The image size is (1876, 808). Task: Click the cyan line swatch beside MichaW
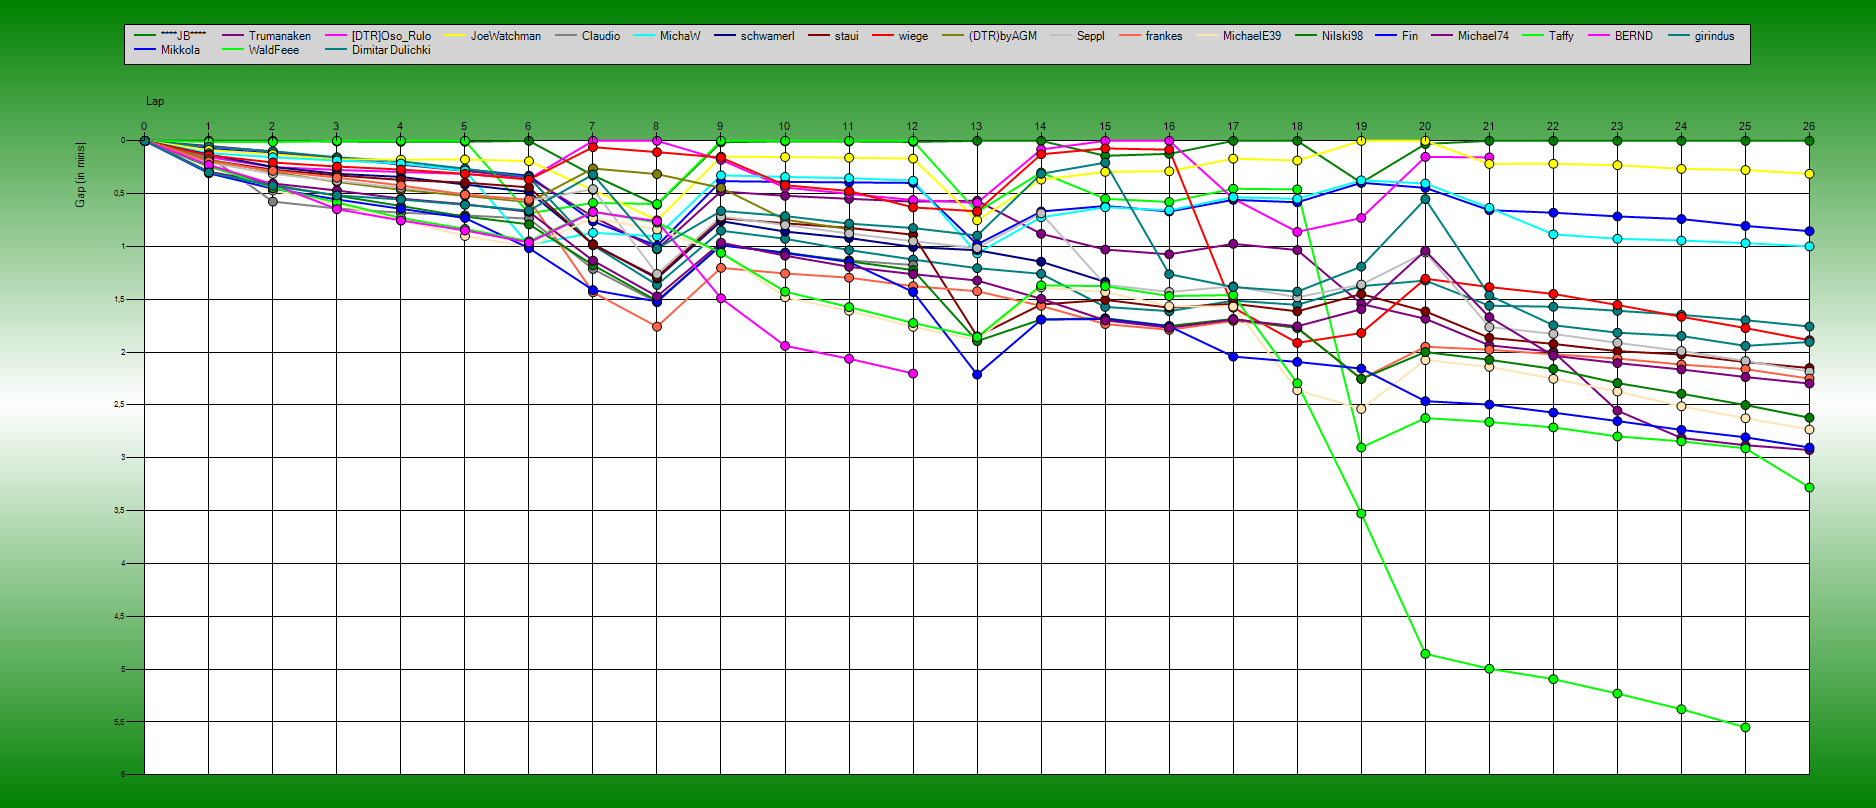[x=644, y=36]
